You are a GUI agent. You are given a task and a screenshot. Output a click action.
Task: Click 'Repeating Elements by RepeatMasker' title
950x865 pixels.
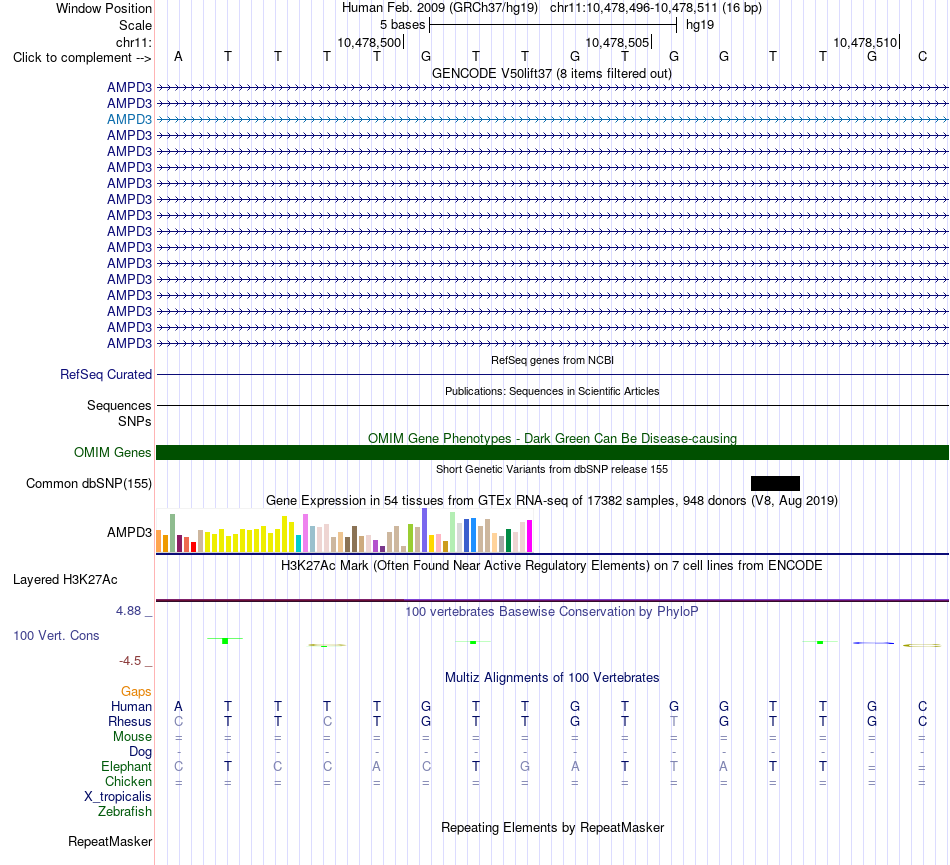click(x=552, y=827)
